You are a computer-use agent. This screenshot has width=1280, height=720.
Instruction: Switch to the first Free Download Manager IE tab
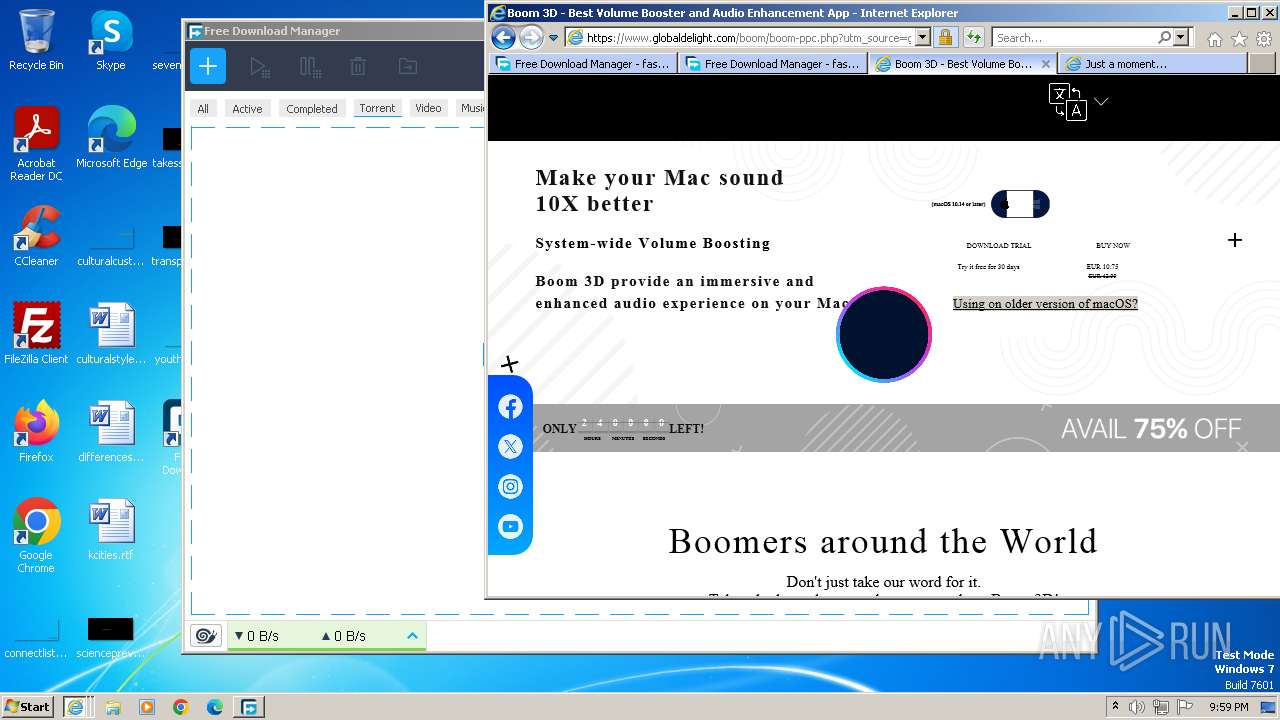point(583,64)
